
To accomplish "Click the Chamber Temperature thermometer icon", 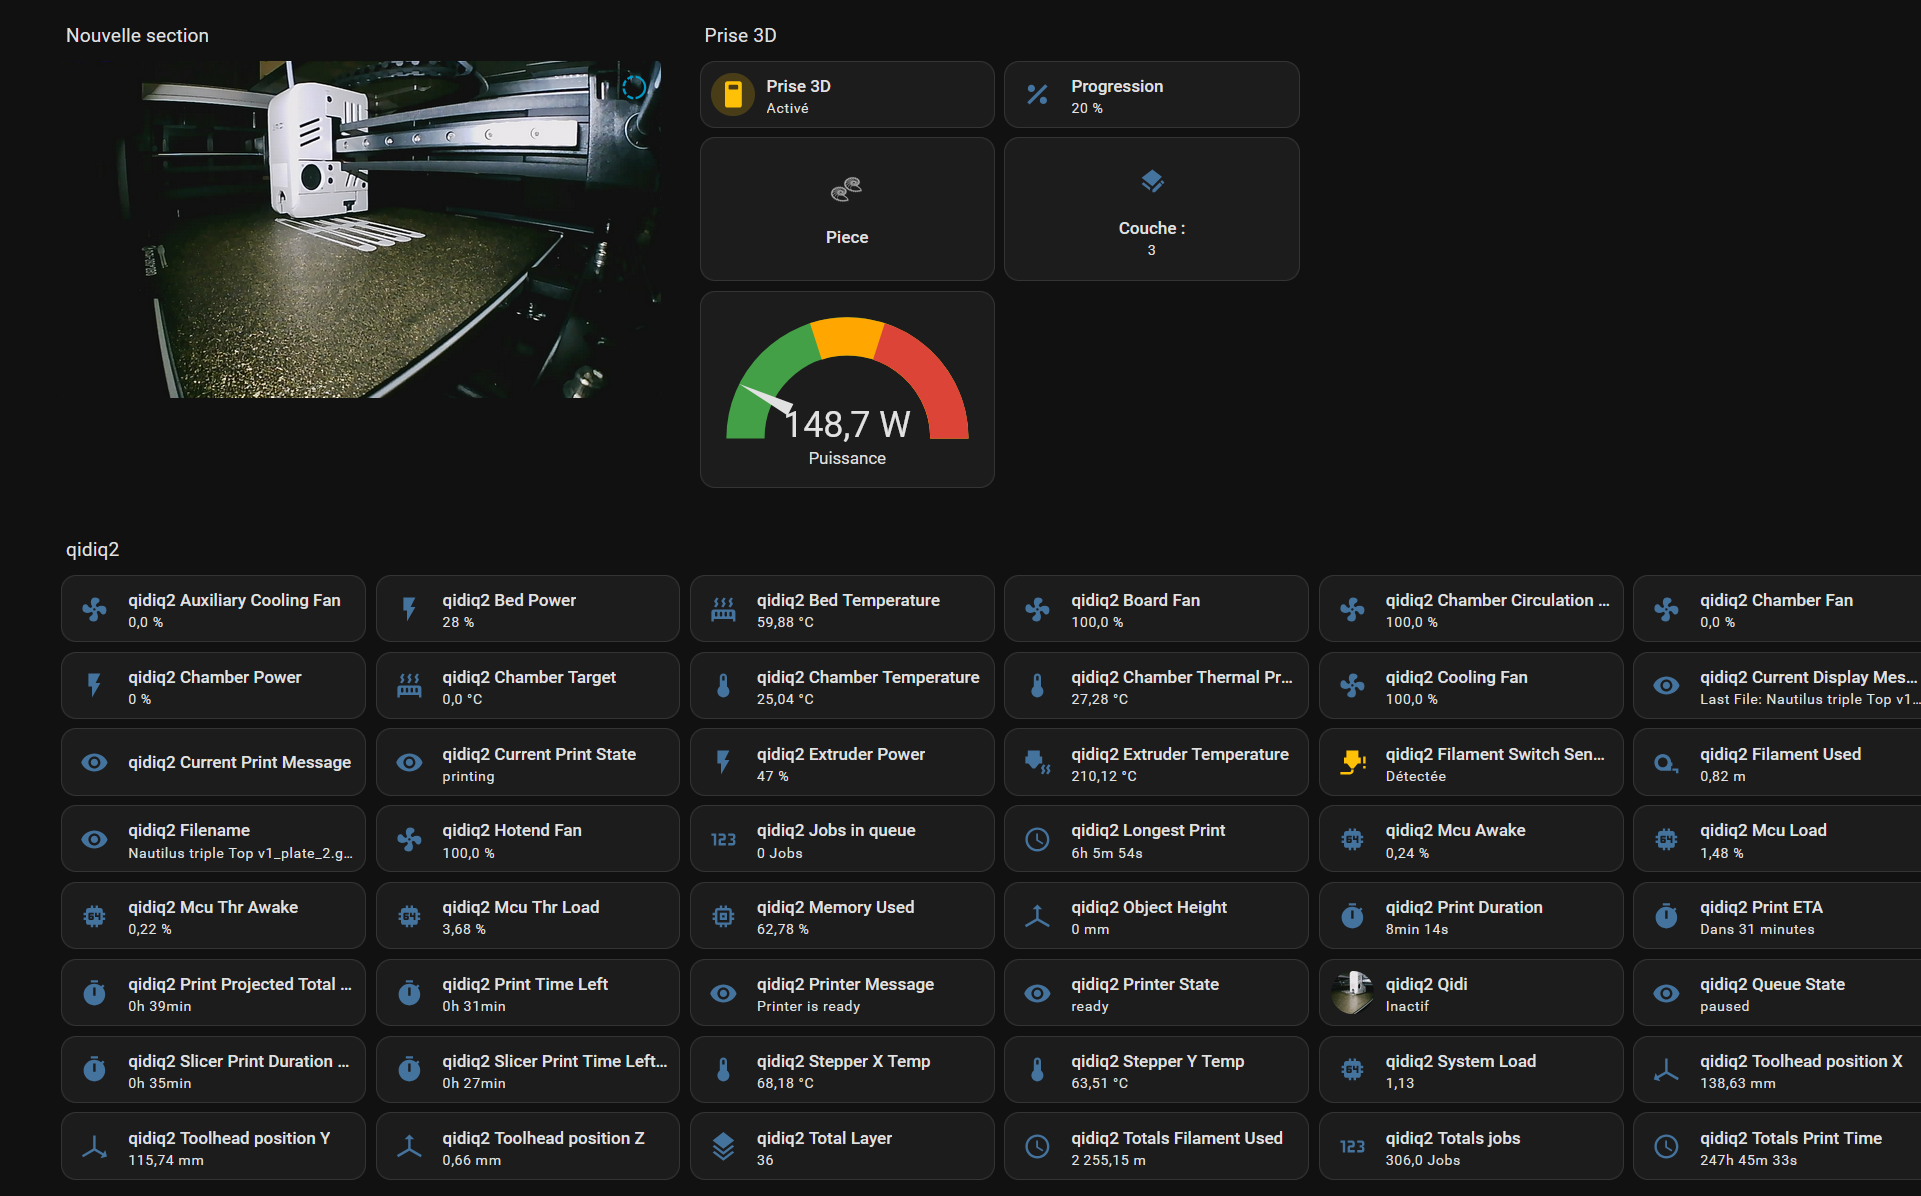I will 723,686.
